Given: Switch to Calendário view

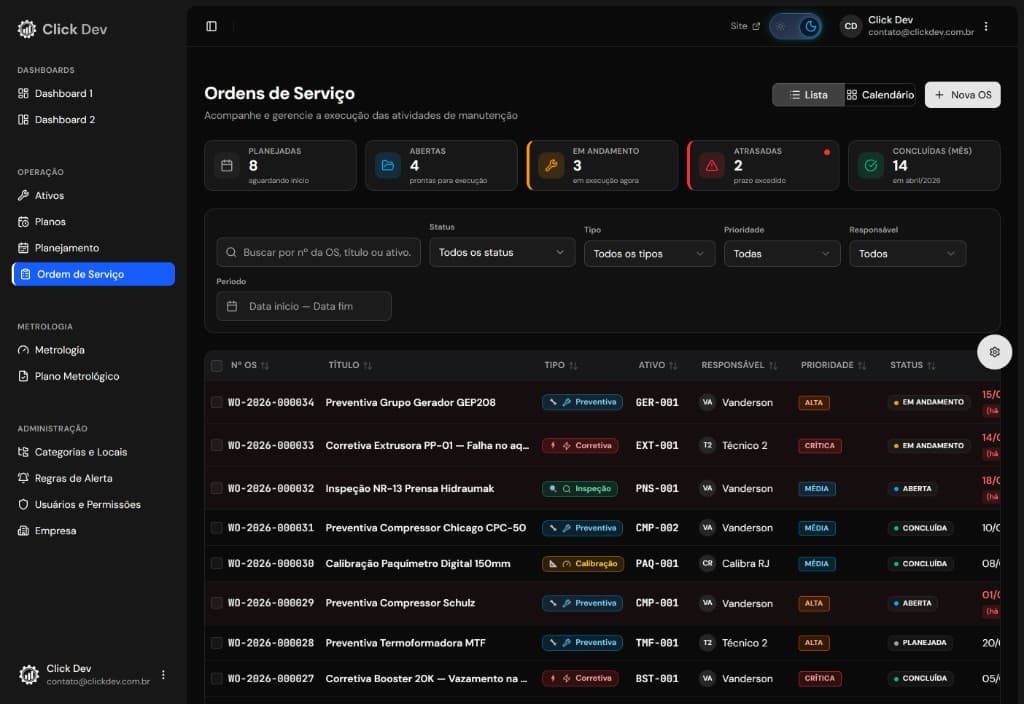Looking at the screenshot, I should click(x=880, y=95).
